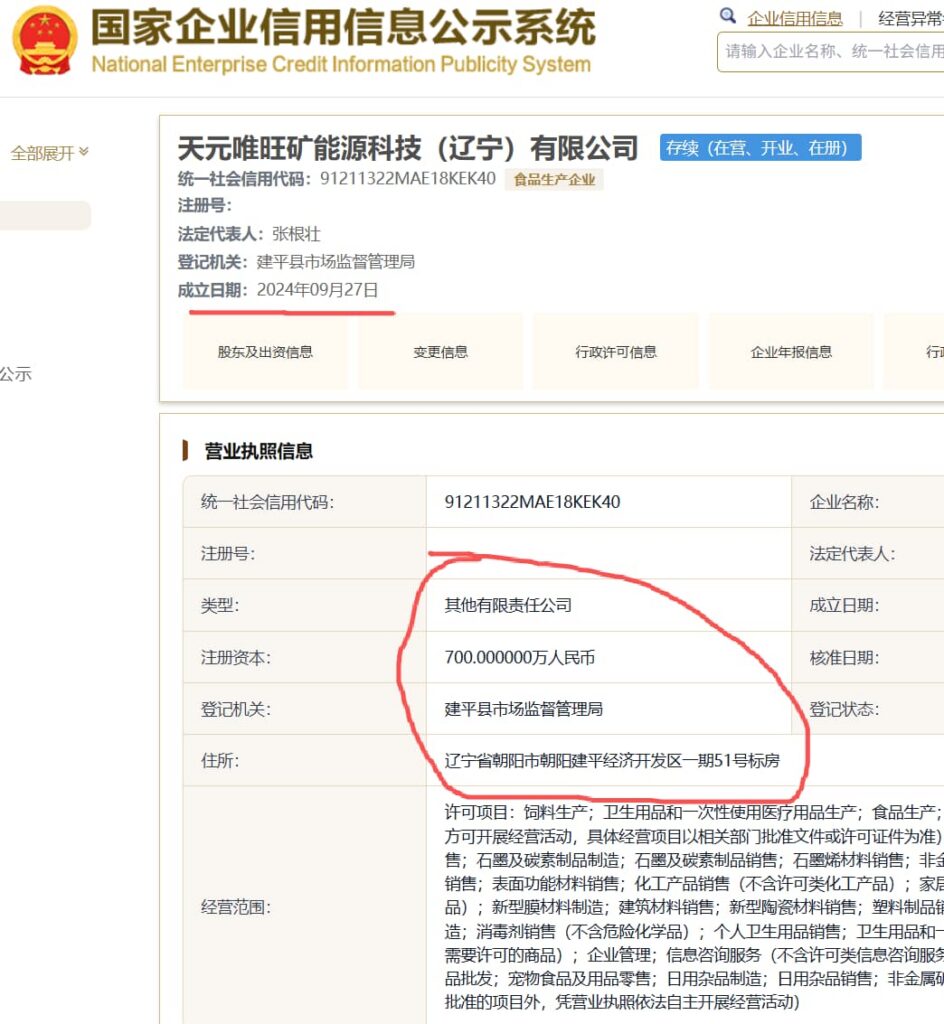This screenshot has height=1024, width=944.
Task: Open the 企业信用信息 search tab
Action: 795,18
